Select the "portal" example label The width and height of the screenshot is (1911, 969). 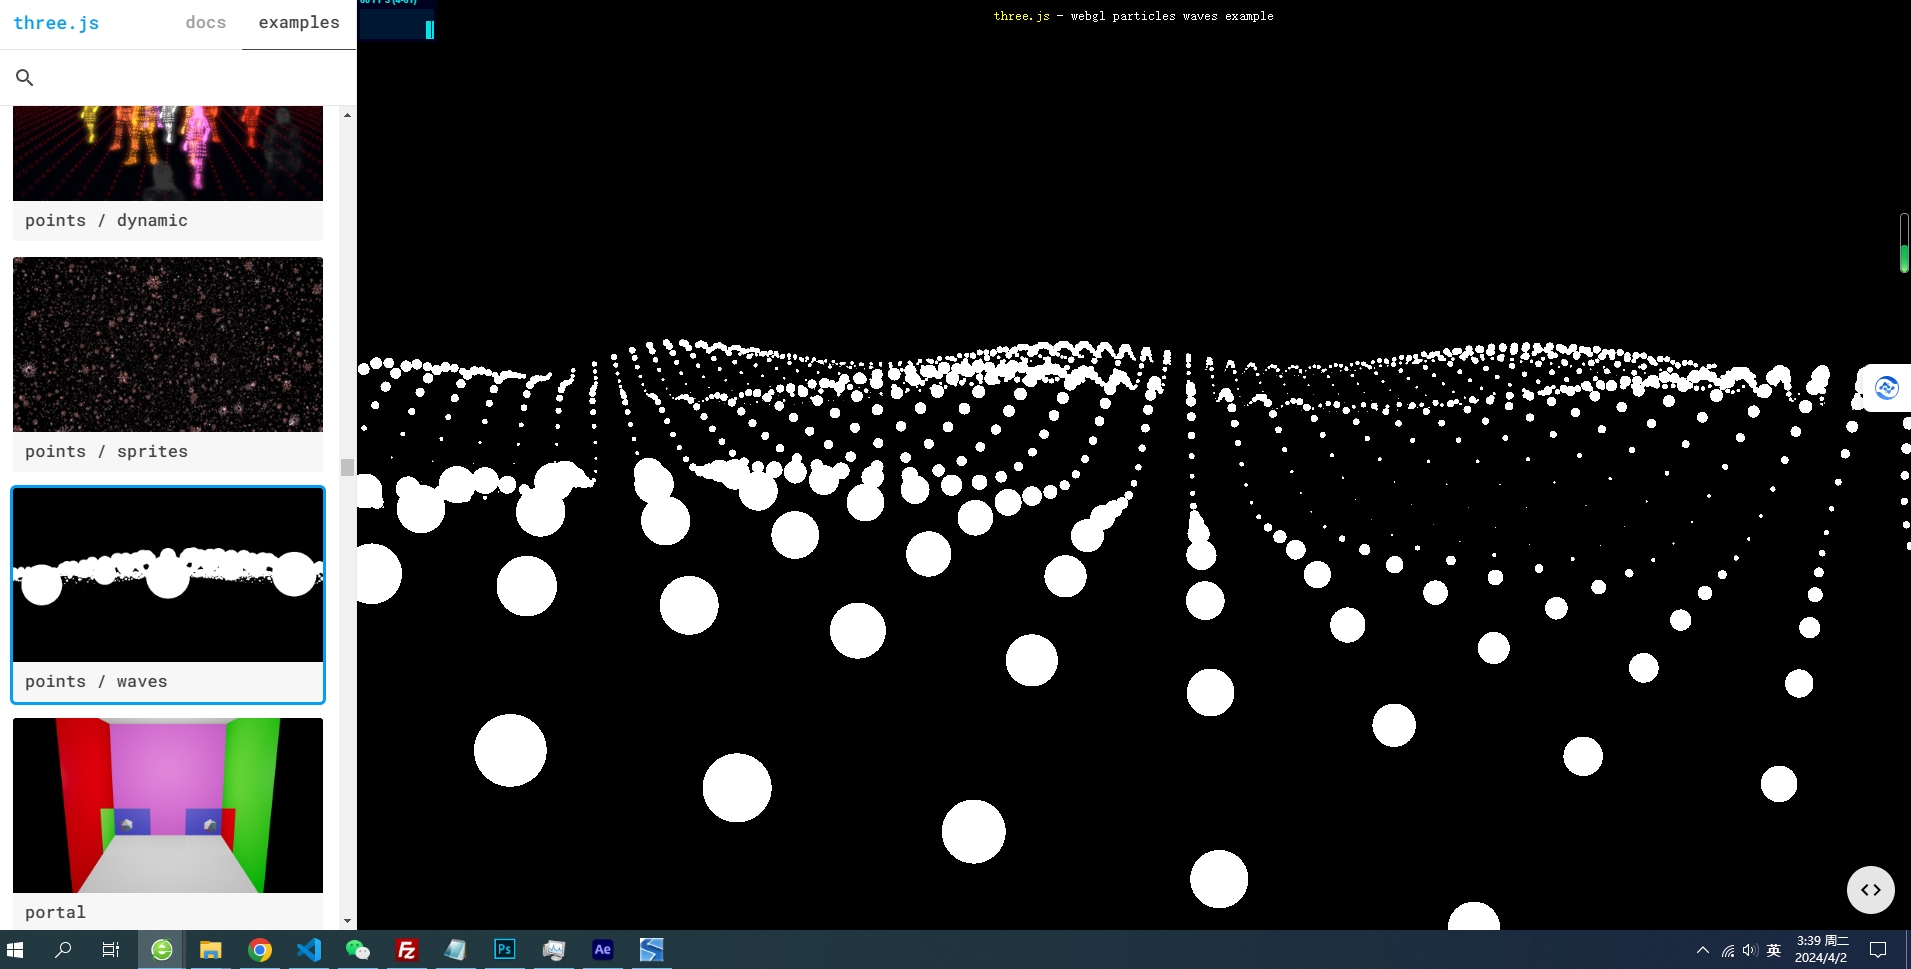pyautogui.click(x=55, y=913)
